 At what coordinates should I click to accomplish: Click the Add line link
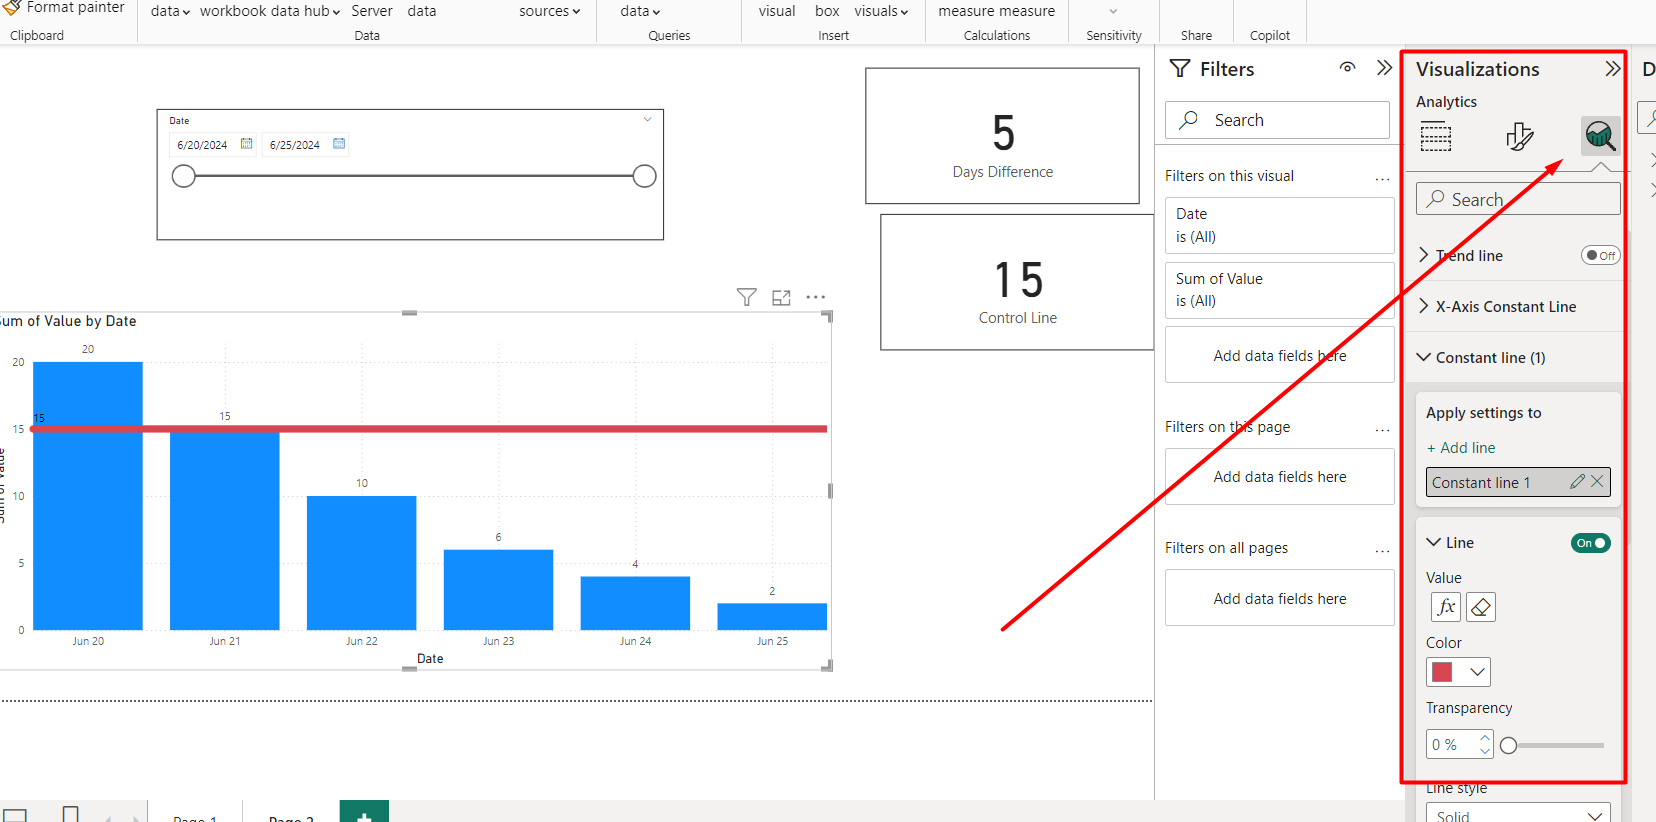1461,448
